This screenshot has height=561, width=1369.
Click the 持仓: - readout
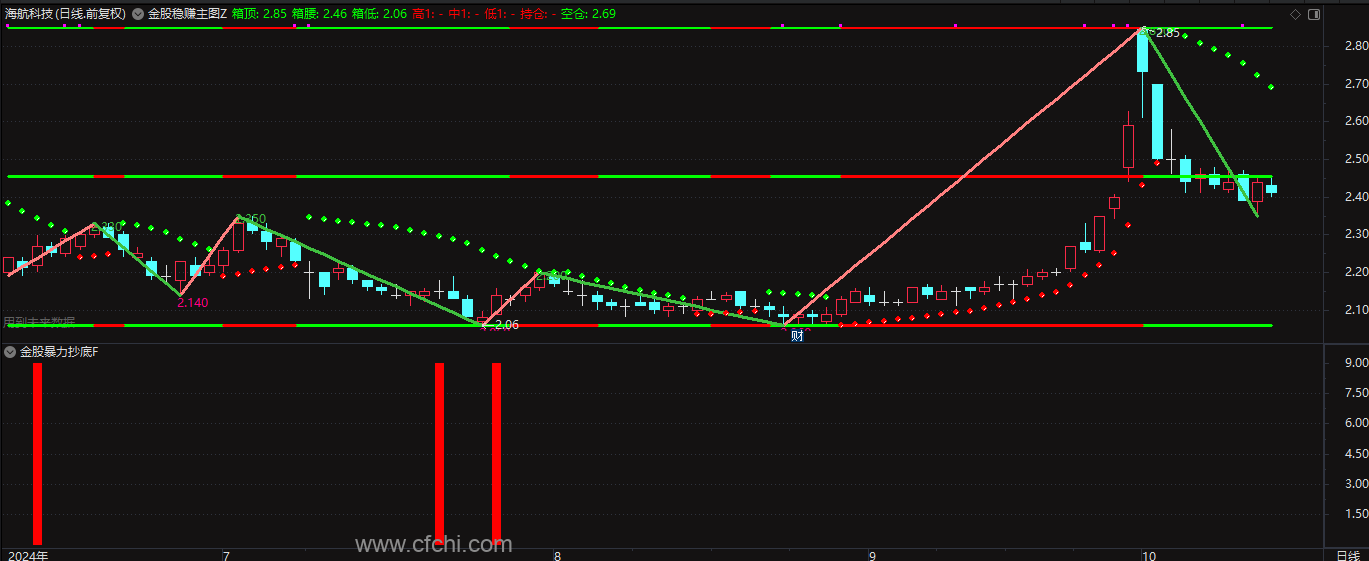click(x=538, y=14)
